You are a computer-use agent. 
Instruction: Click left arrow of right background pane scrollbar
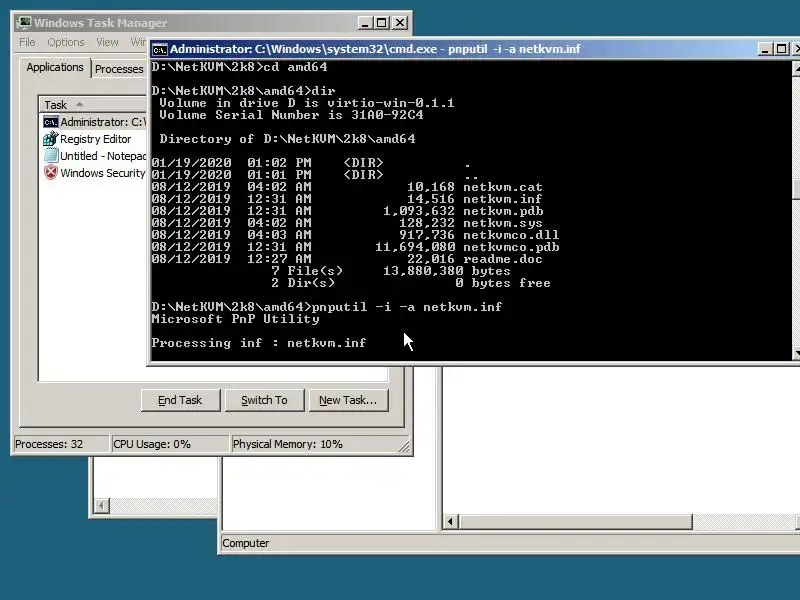[450, 521]
